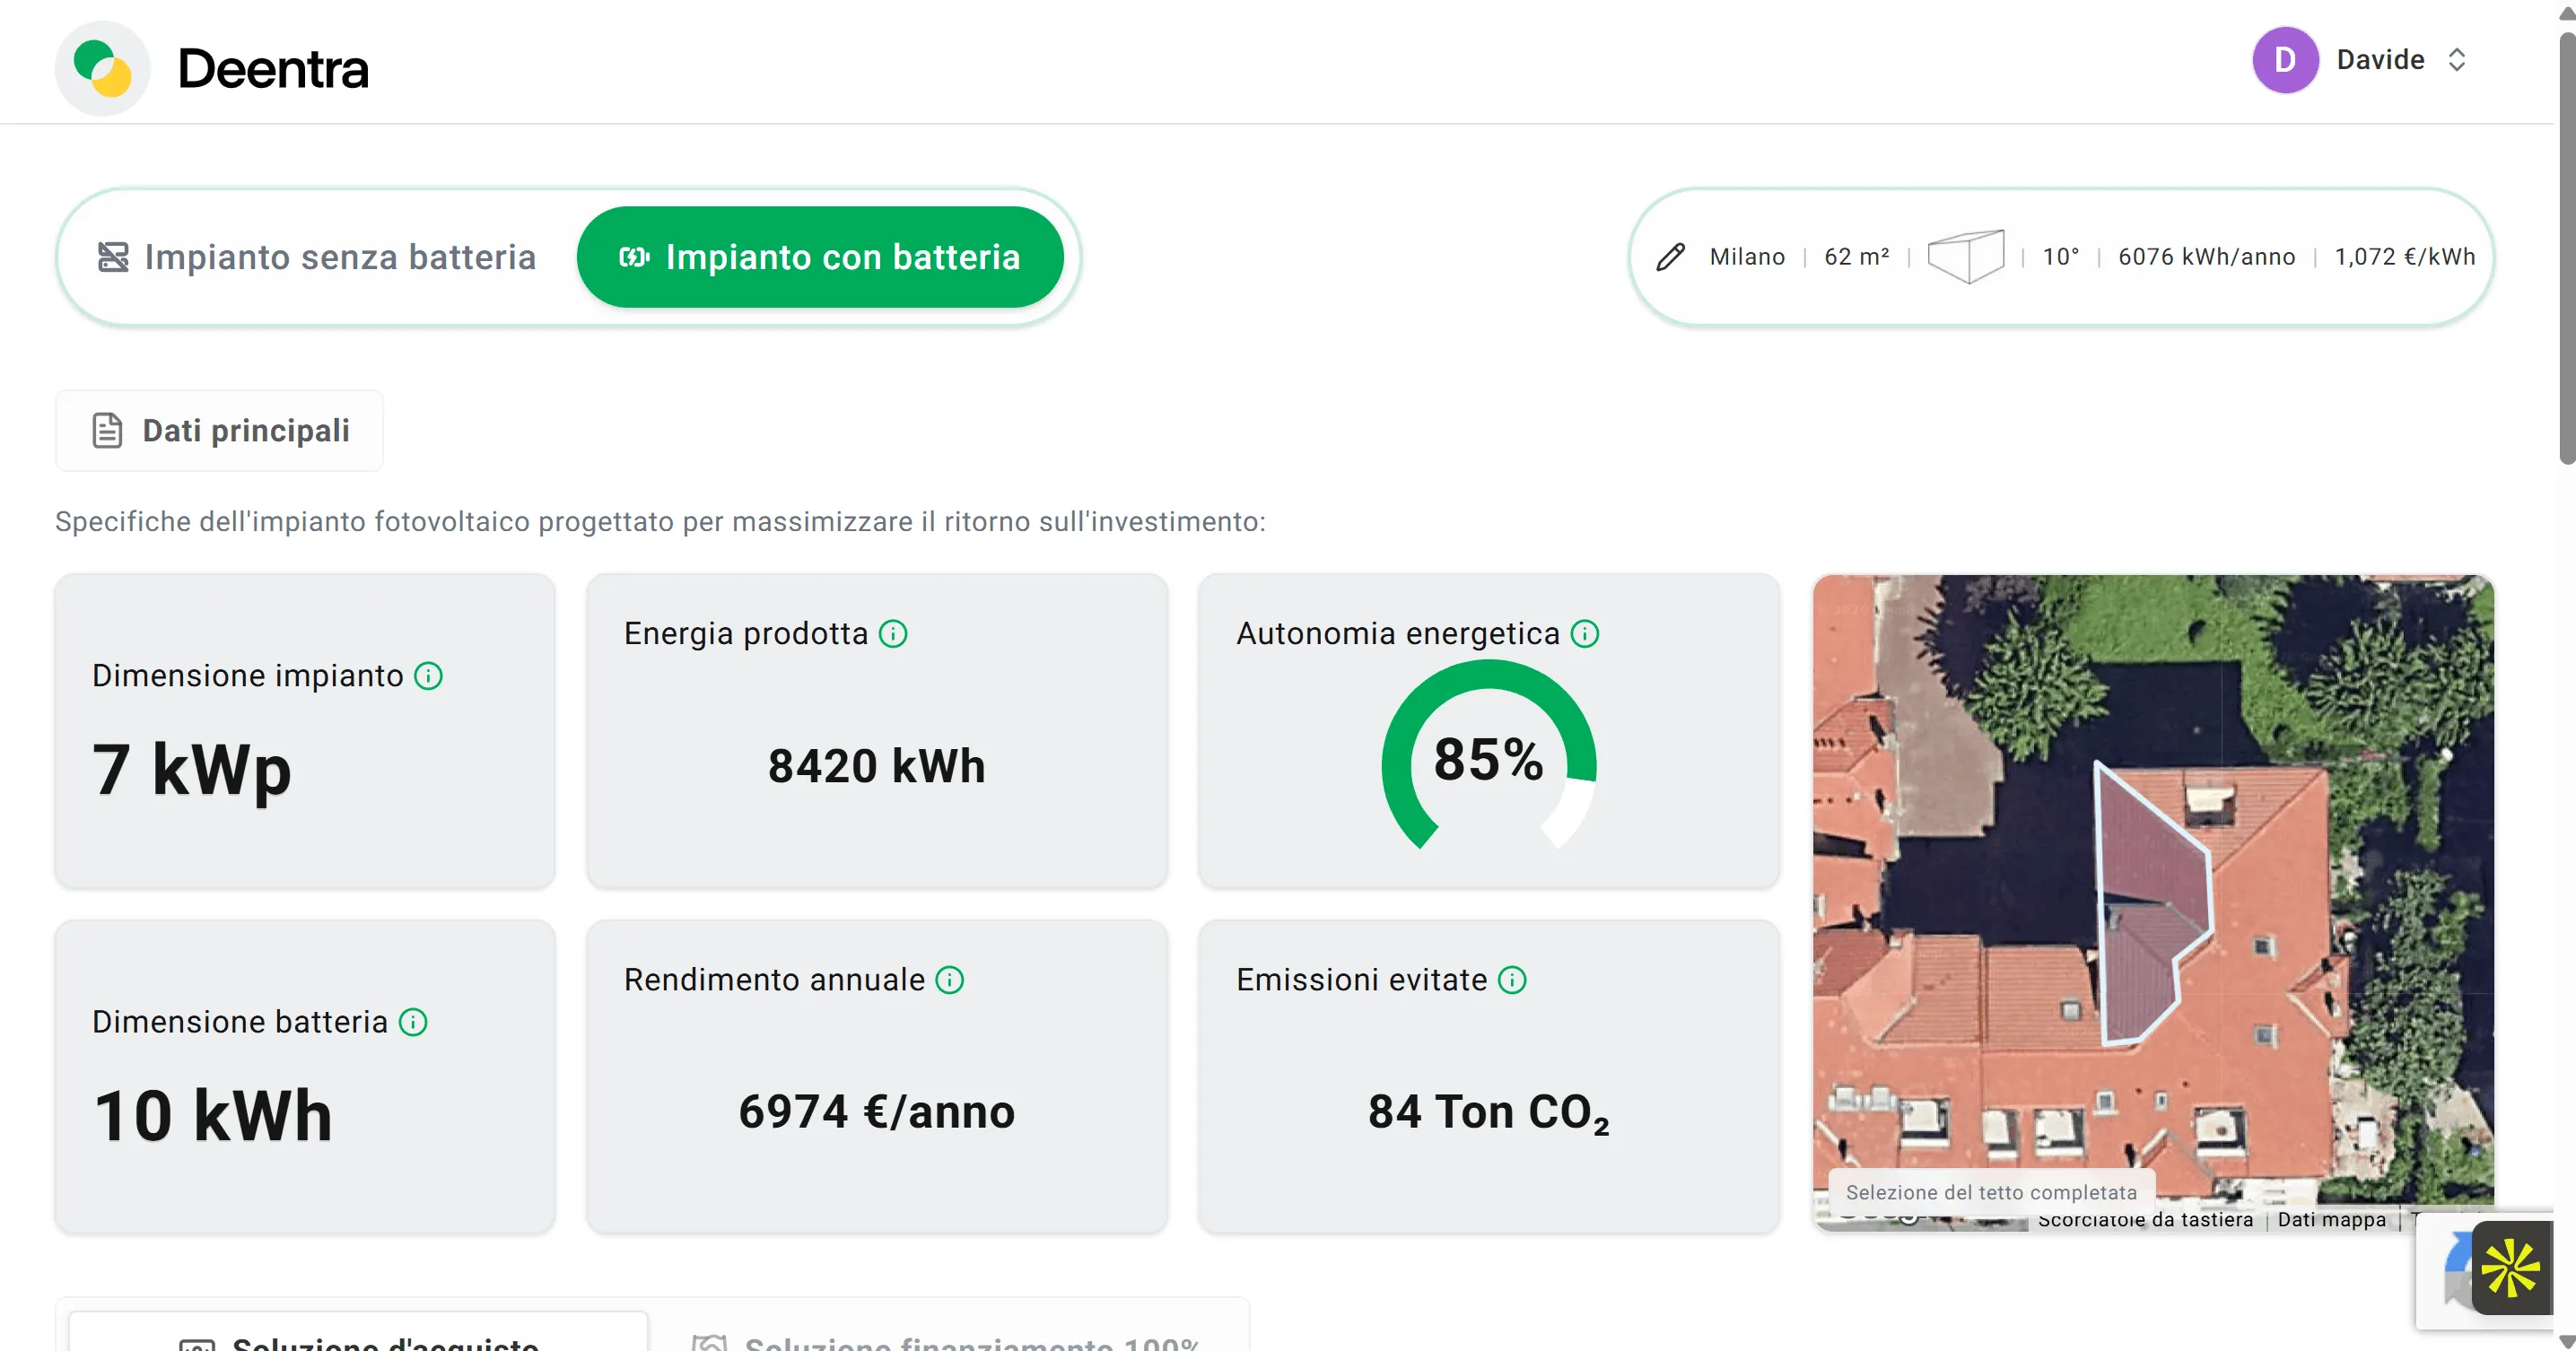Click the 62 m² roof area value
This screenshot has width=2576, height=1351.
click(1857, 257)
